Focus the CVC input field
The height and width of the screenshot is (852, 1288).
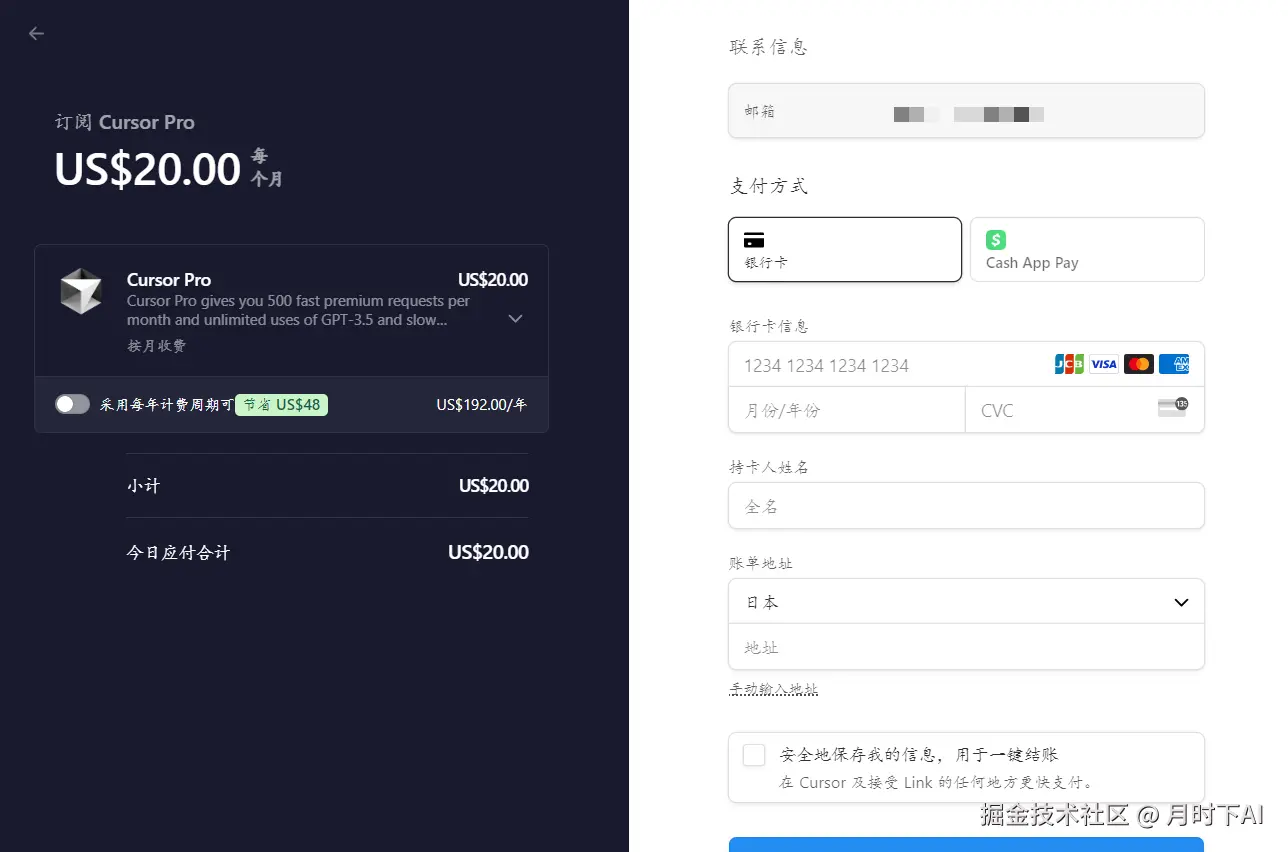(1085, 410)
